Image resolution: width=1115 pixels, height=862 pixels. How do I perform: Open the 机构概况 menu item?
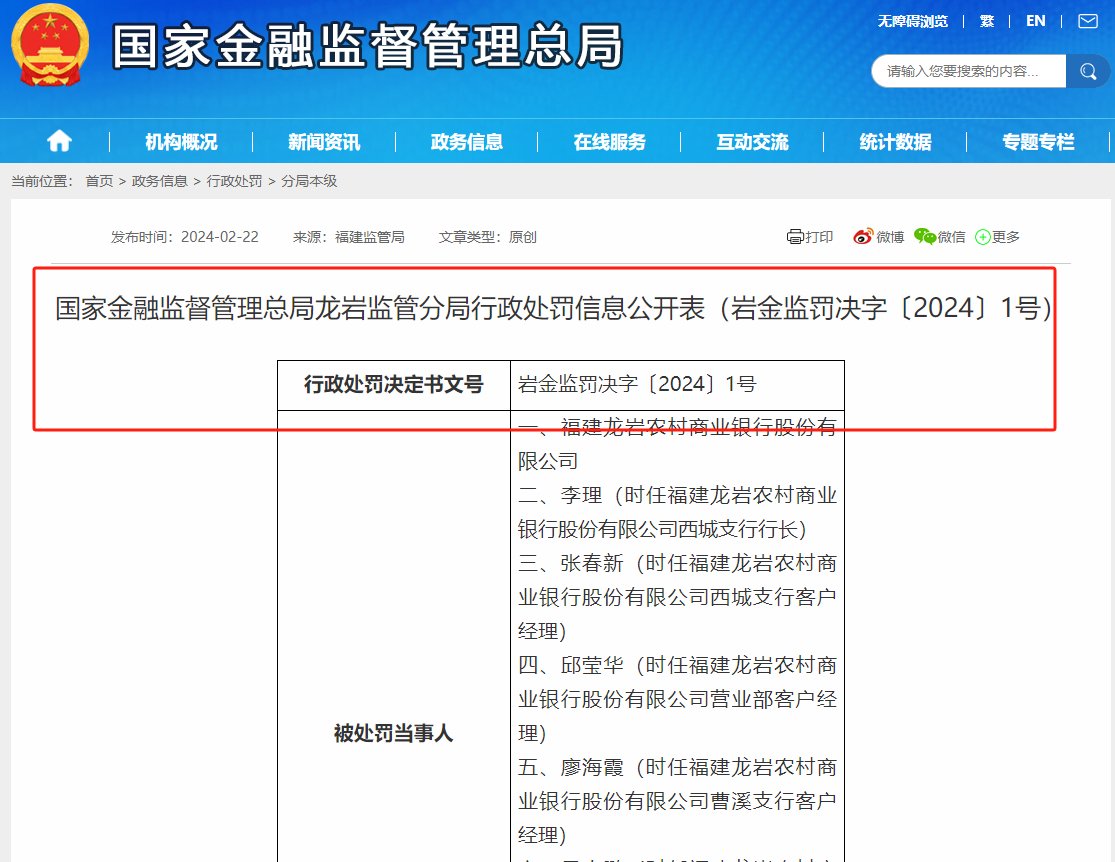(180, 141)
